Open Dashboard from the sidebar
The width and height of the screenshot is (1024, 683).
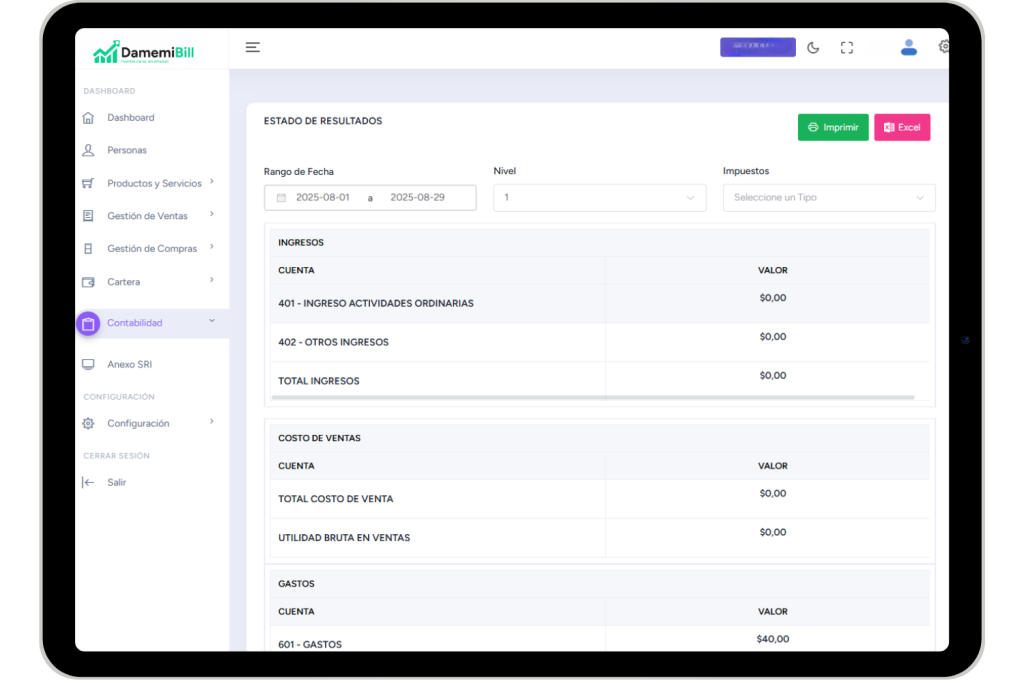131,118
